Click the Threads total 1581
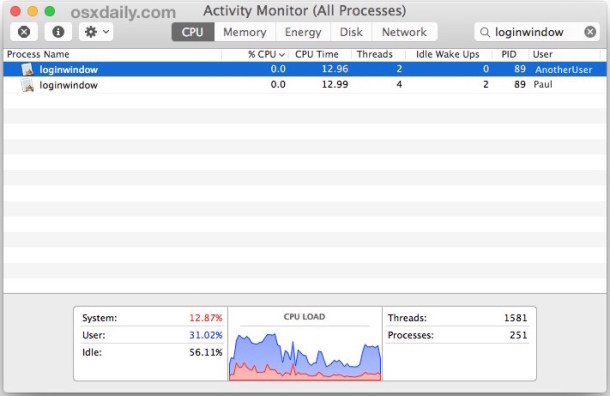The height and width of the screenshot is (396, 610). tap(515, 318)
